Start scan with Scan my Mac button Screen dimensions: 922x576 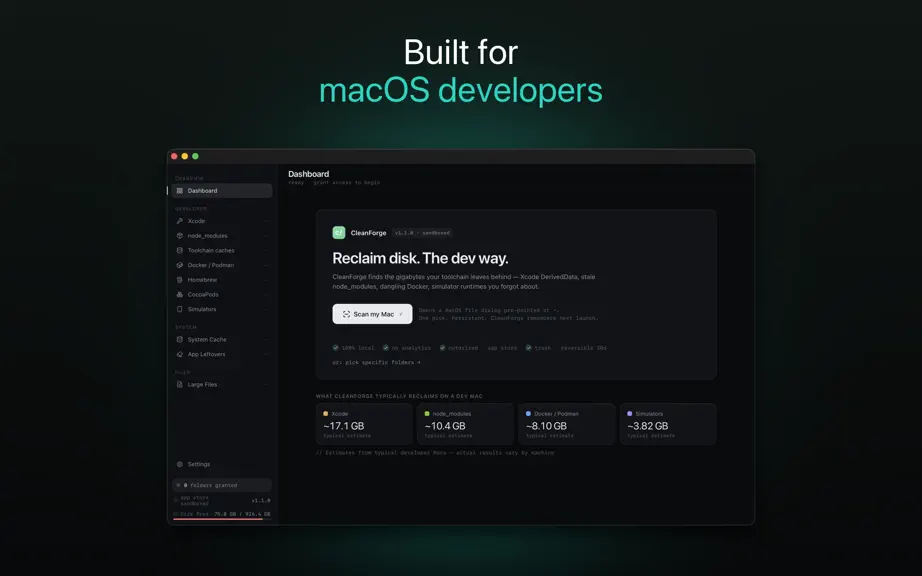tap(372, 314)
